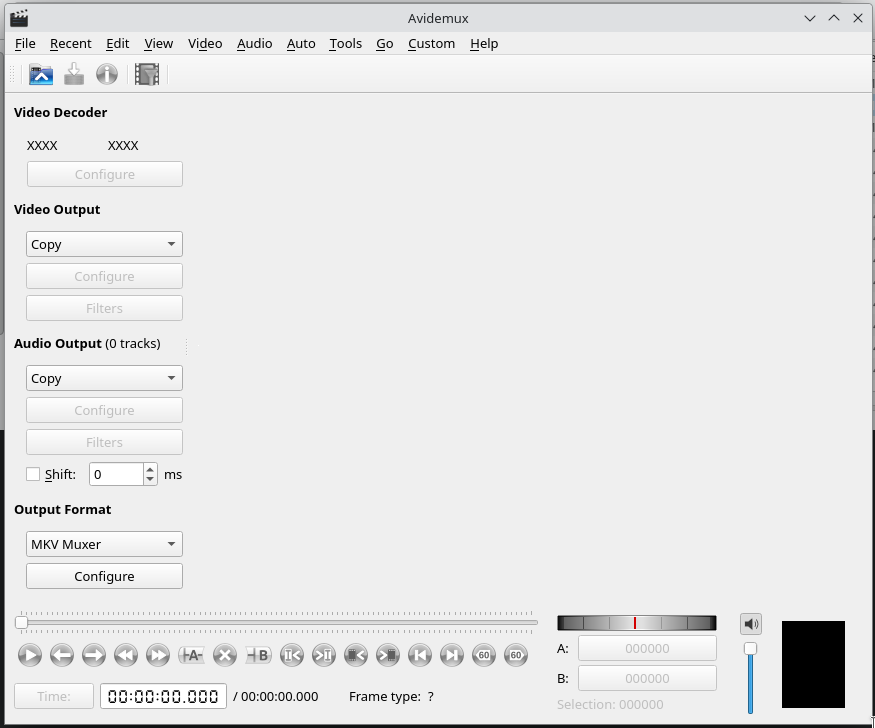The width and height of the screenshot is (875, 728).
Task: Click Filters under Audio Output
Action: pyautogui.click(x=104, y=442)
